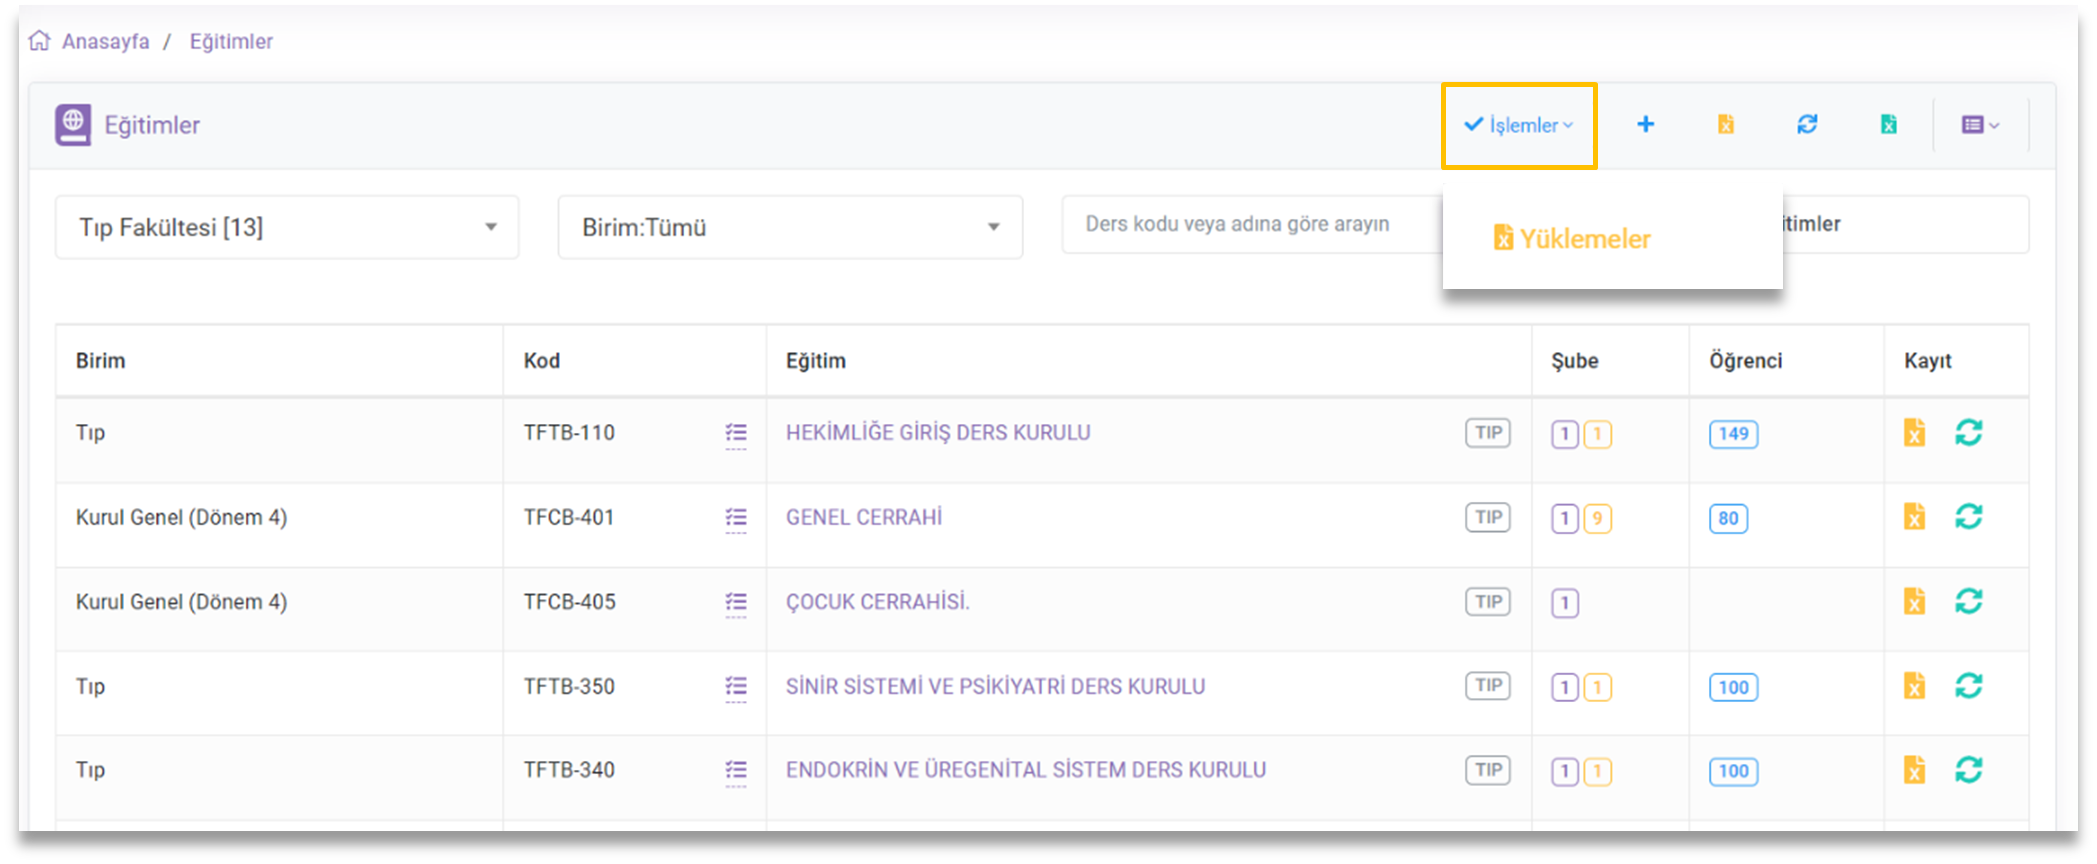Screen dimensions: 2097x864
Task: Click the plus icon to add an education
Action: [1645, 124]
